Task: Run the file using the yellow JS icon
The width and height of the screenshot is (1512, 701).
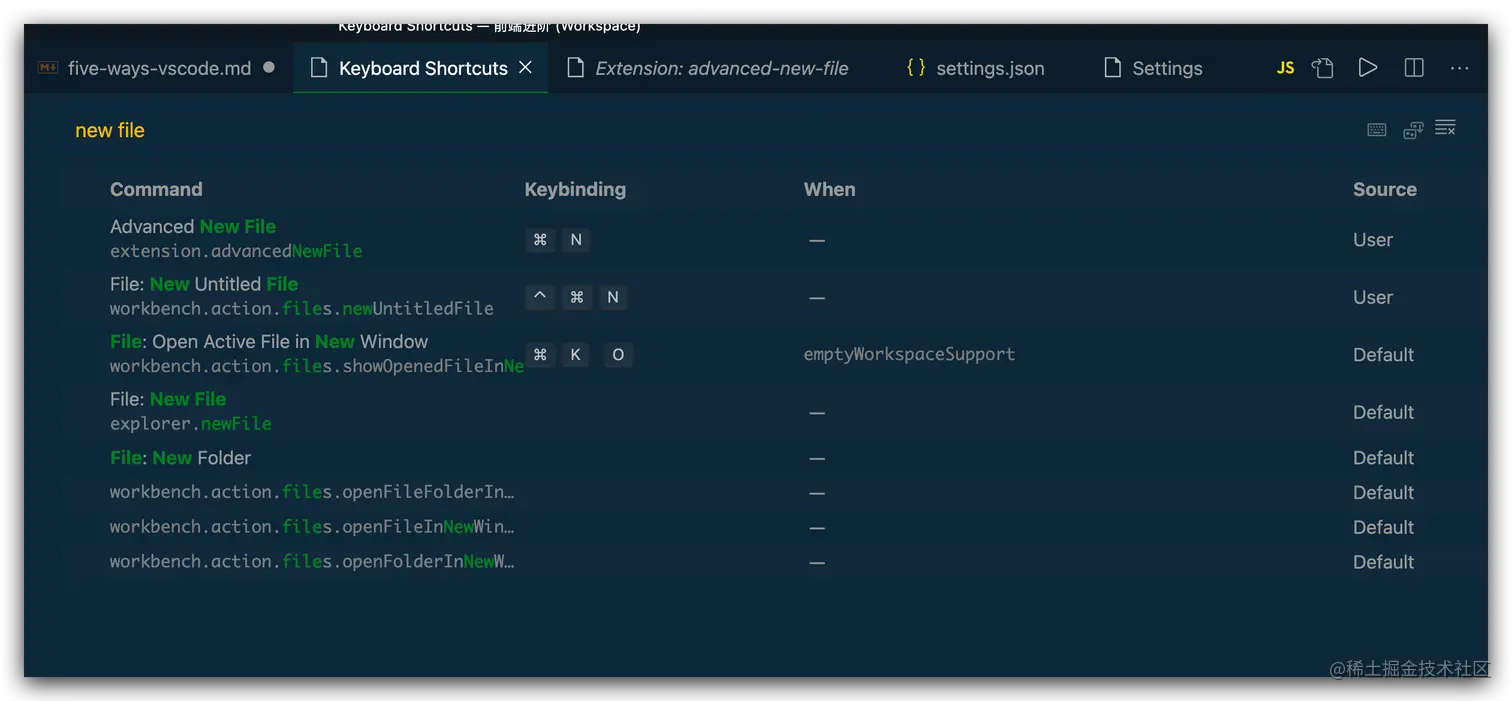Action: tap(1285, 67)
